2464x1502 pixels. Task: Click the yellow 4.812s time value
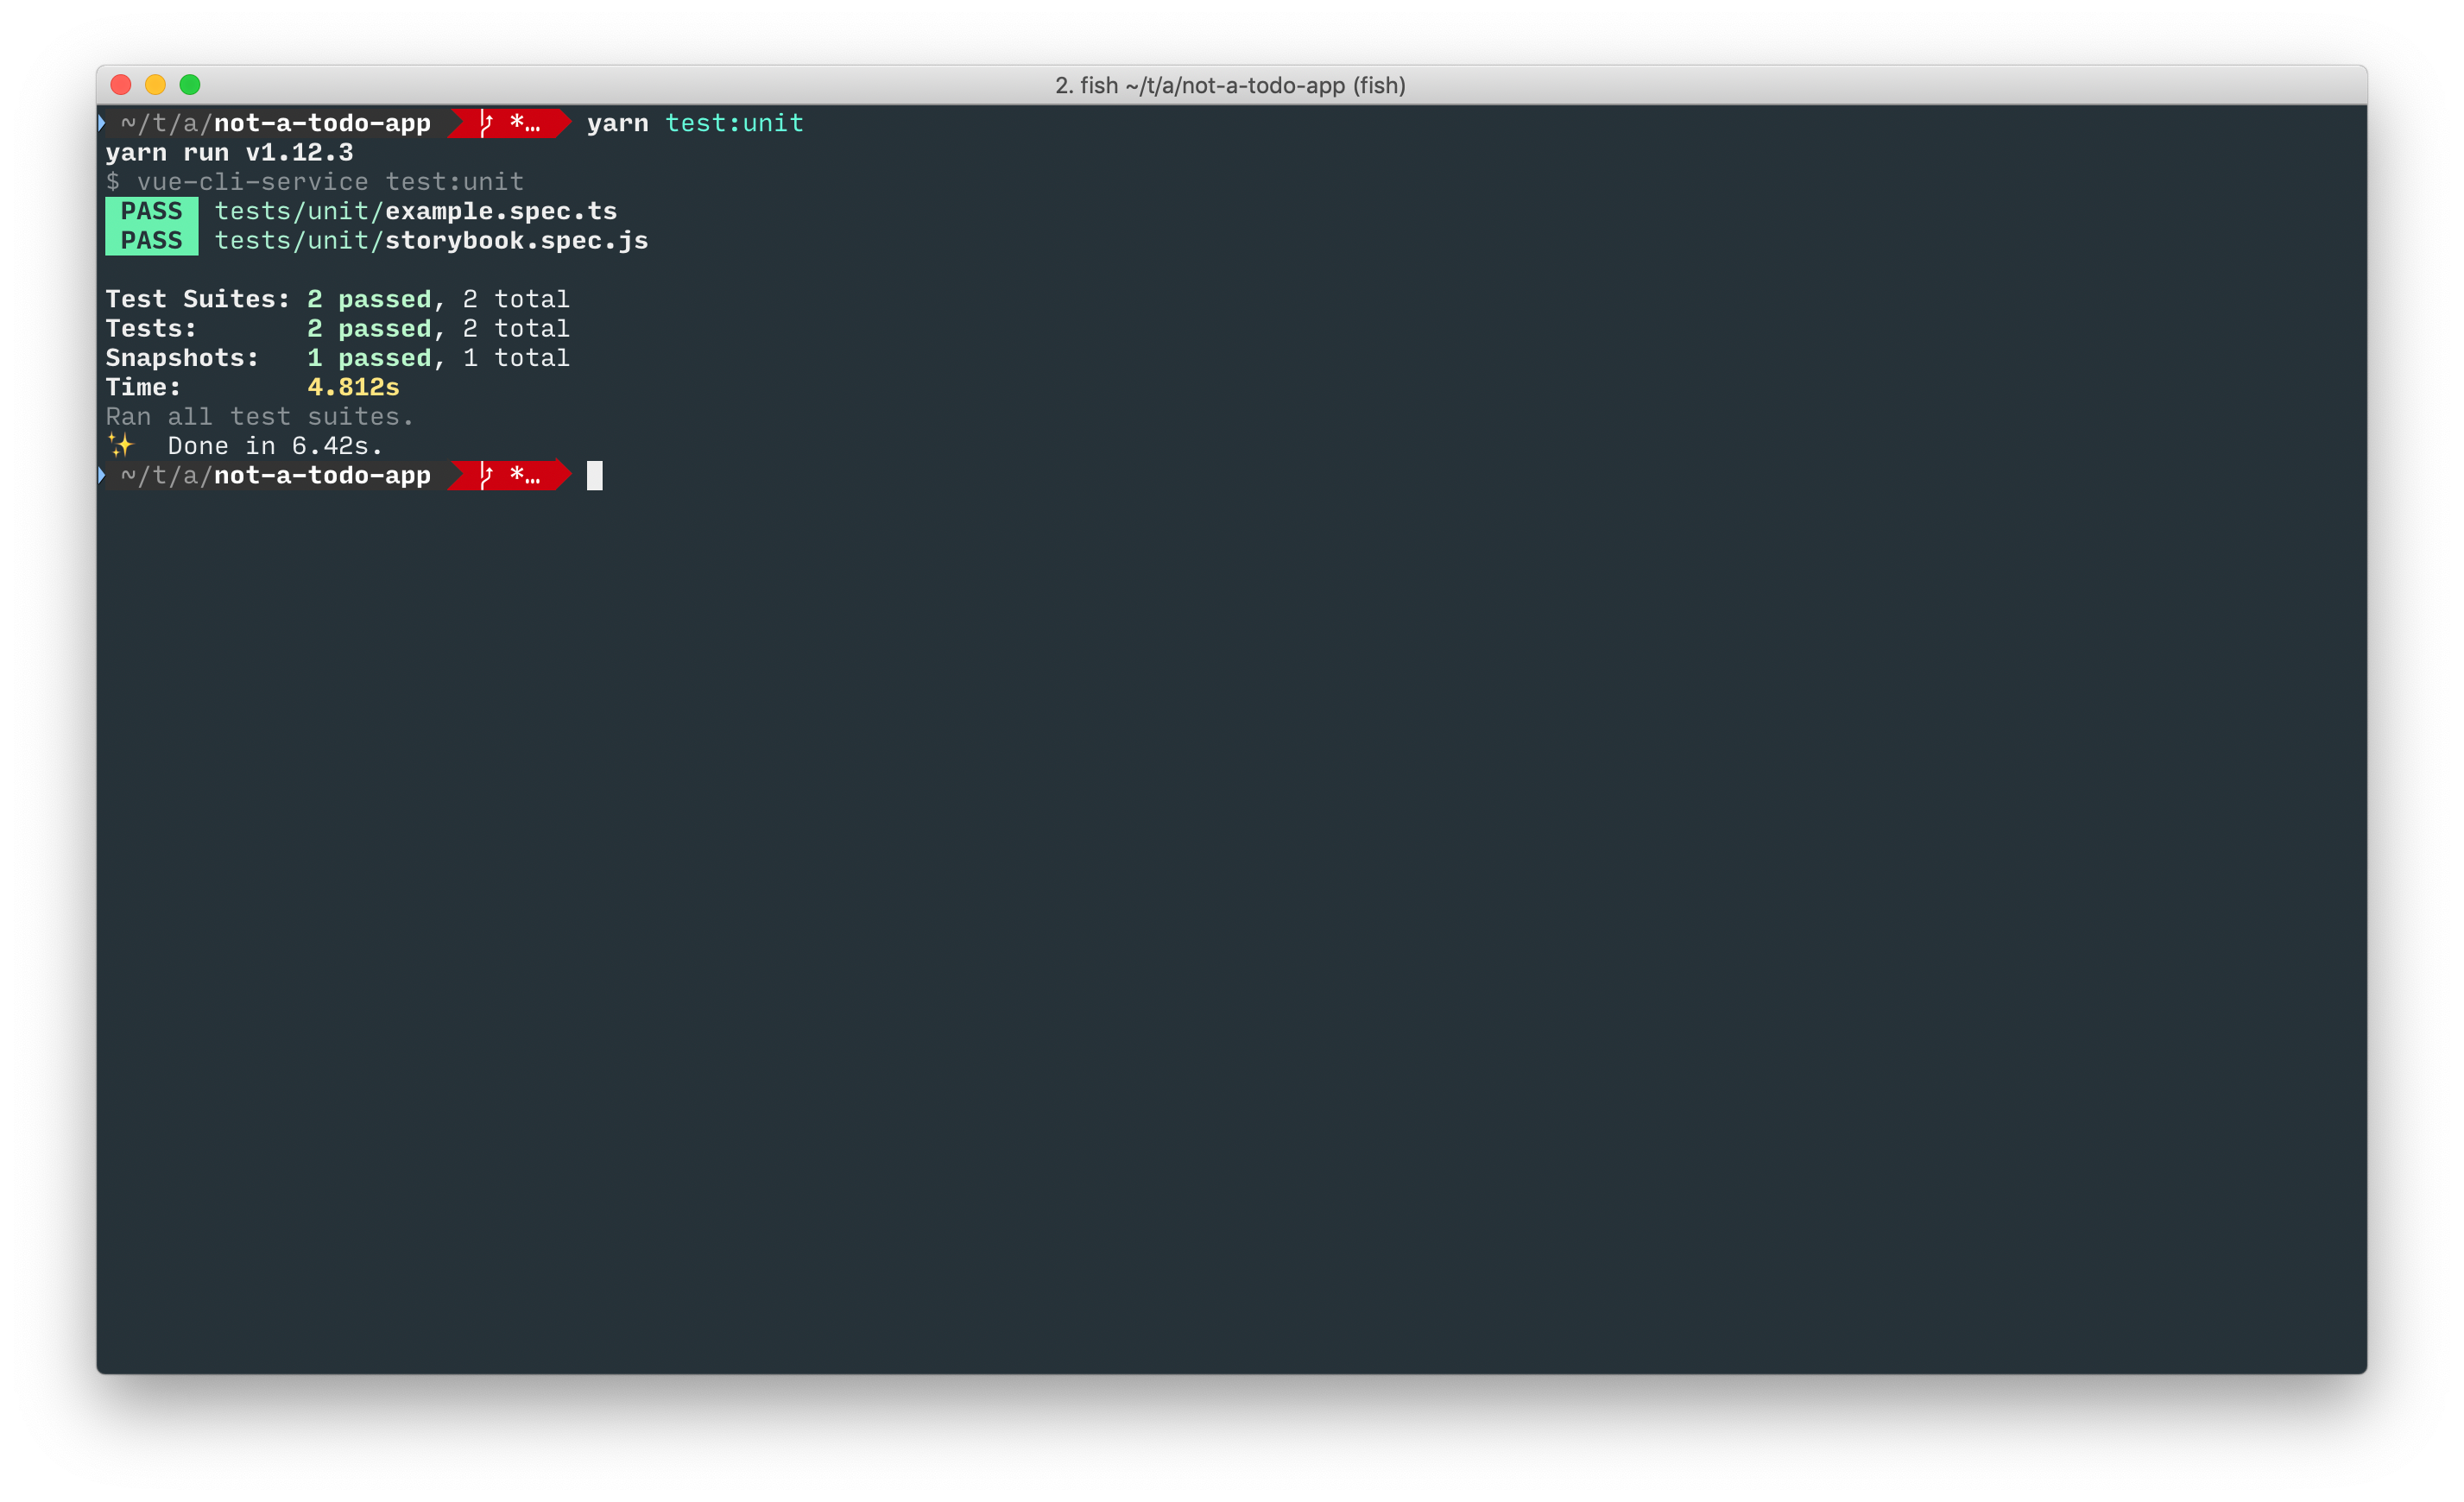[x=353, y=387]
